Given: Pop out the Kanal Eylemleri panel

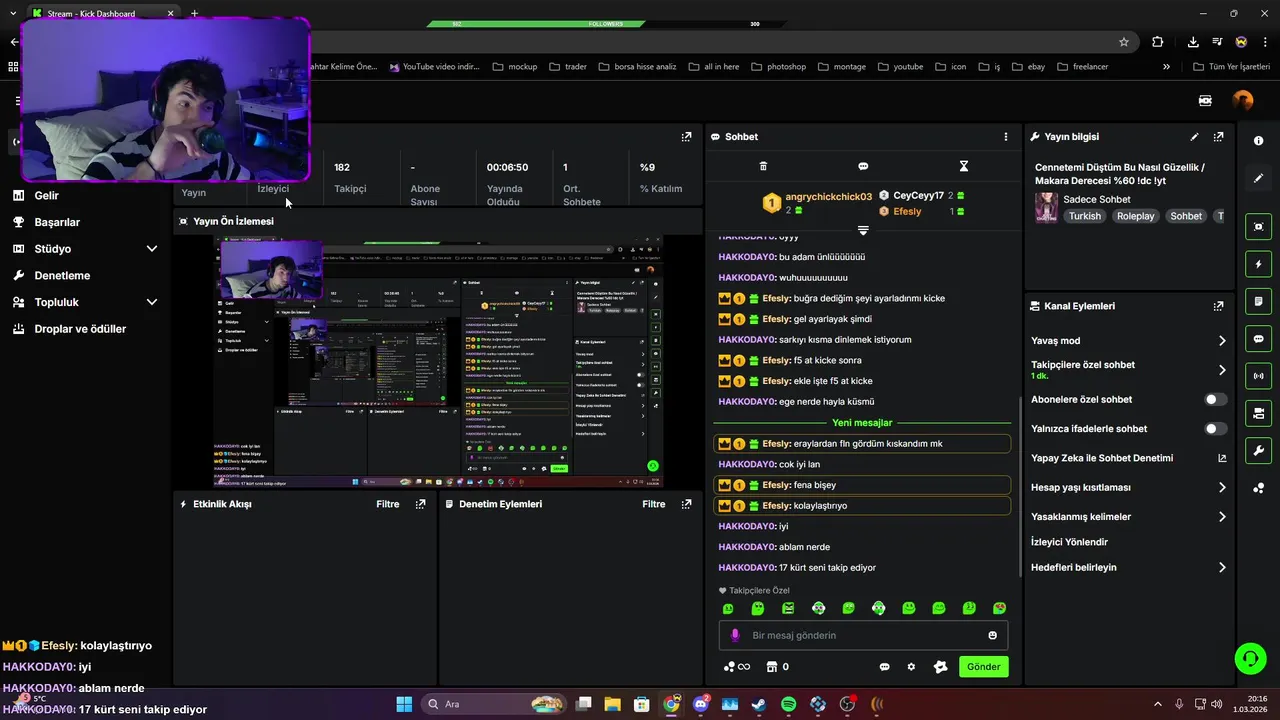Looking at the screenshot, I should pos(1218,306).
